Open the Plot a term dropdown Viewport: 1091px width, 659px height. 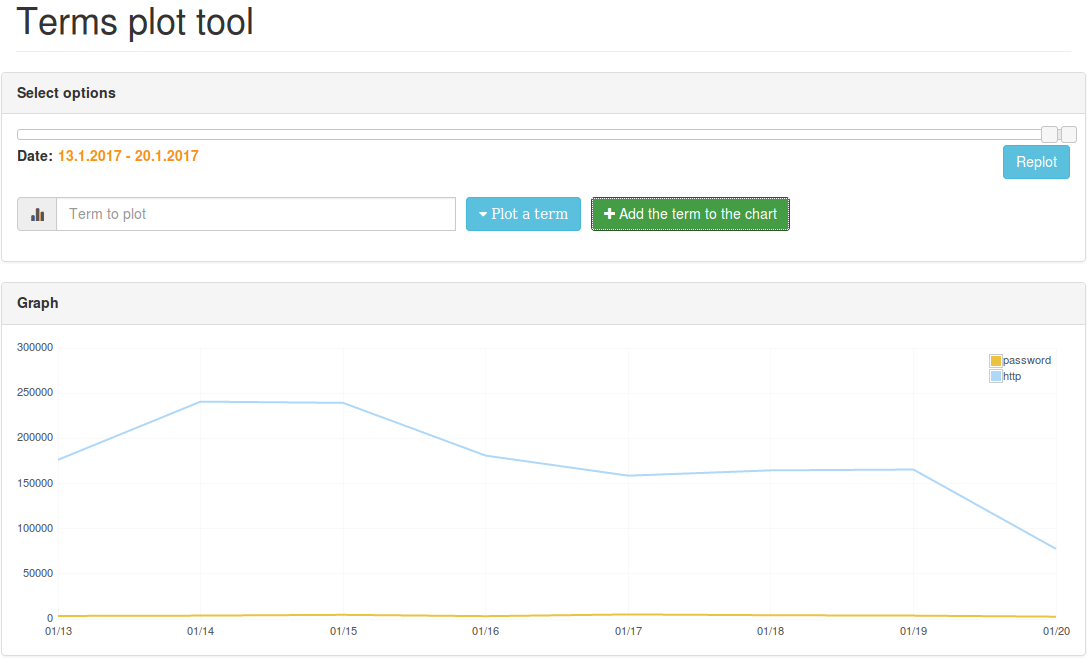(523, 214)
